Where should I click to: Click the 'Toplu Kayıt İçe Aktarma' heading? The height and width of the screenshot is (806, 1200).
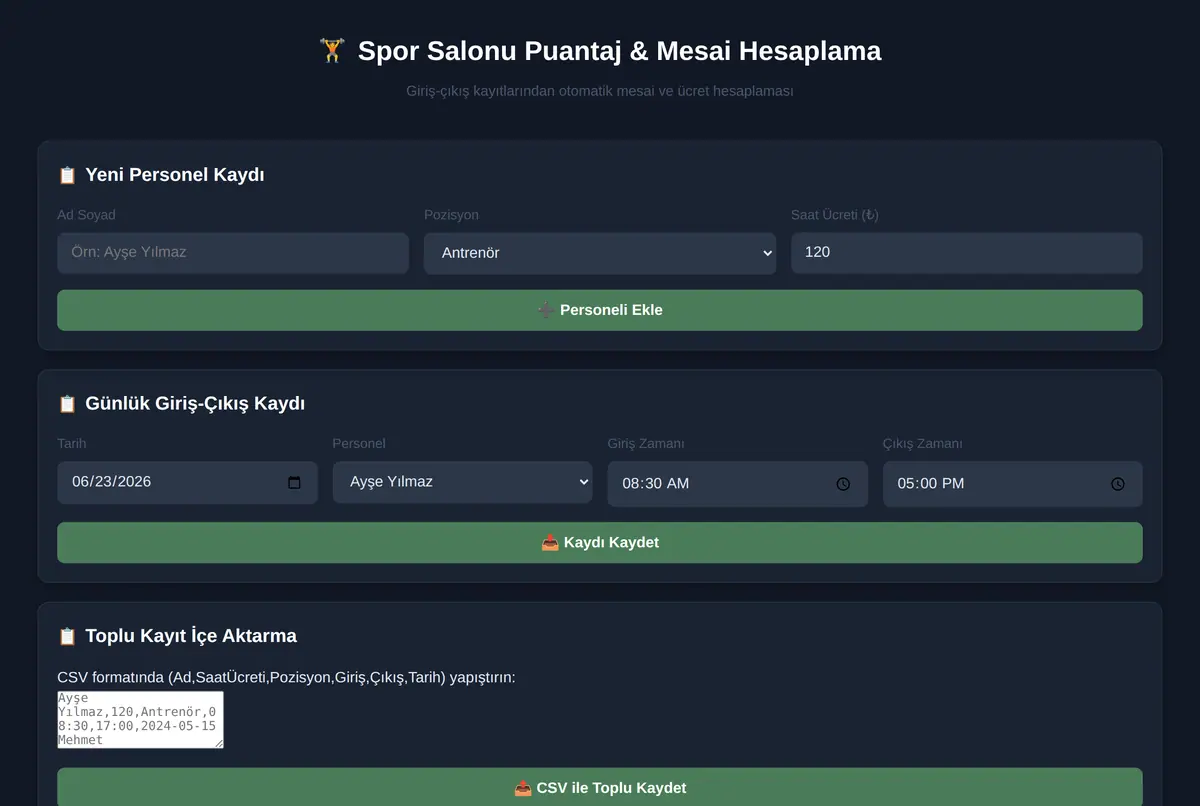tap(191, 636)
